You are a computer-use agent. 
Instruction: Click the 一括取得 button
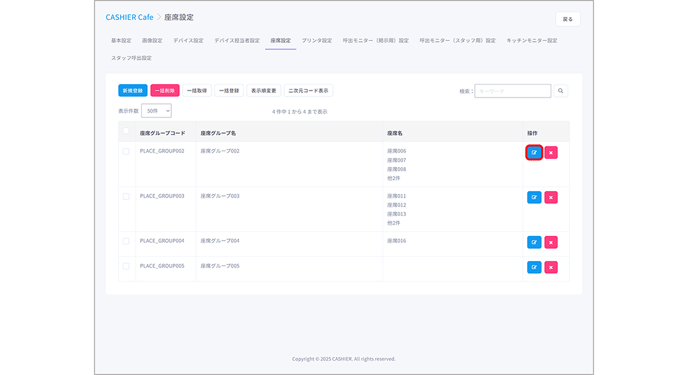(197, 90)
